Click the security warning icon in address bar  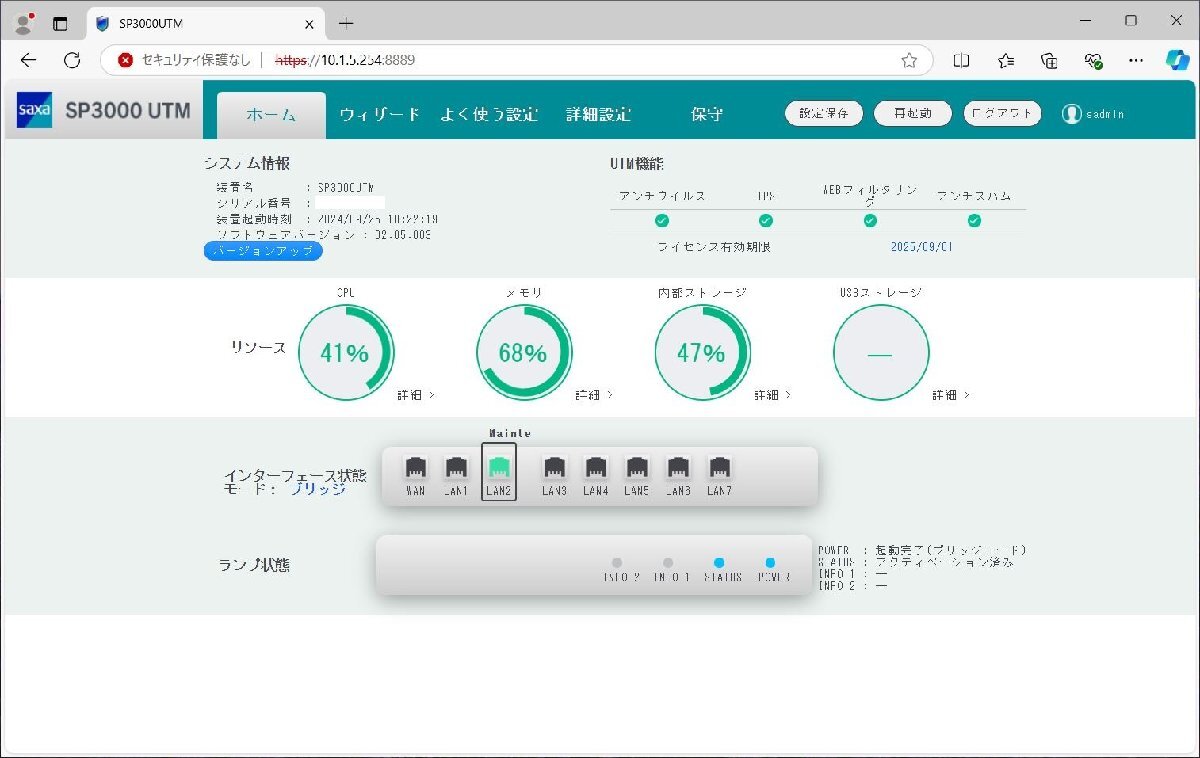click(x=124, y=60)
